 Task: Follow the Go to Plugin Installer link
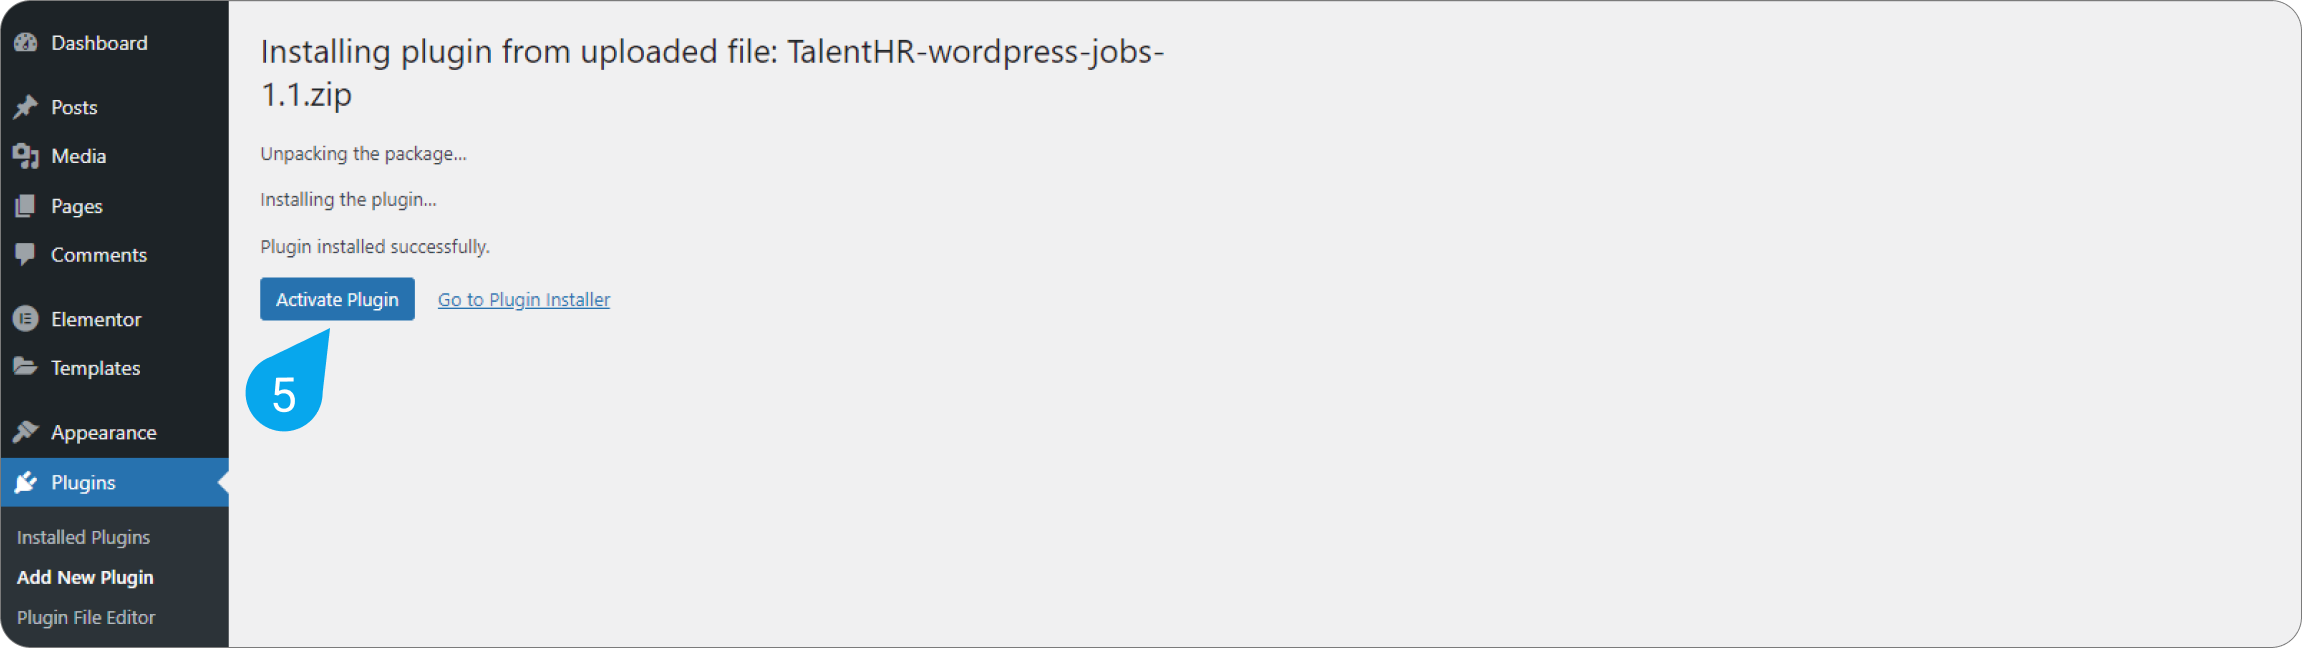[x=523, y=300]
